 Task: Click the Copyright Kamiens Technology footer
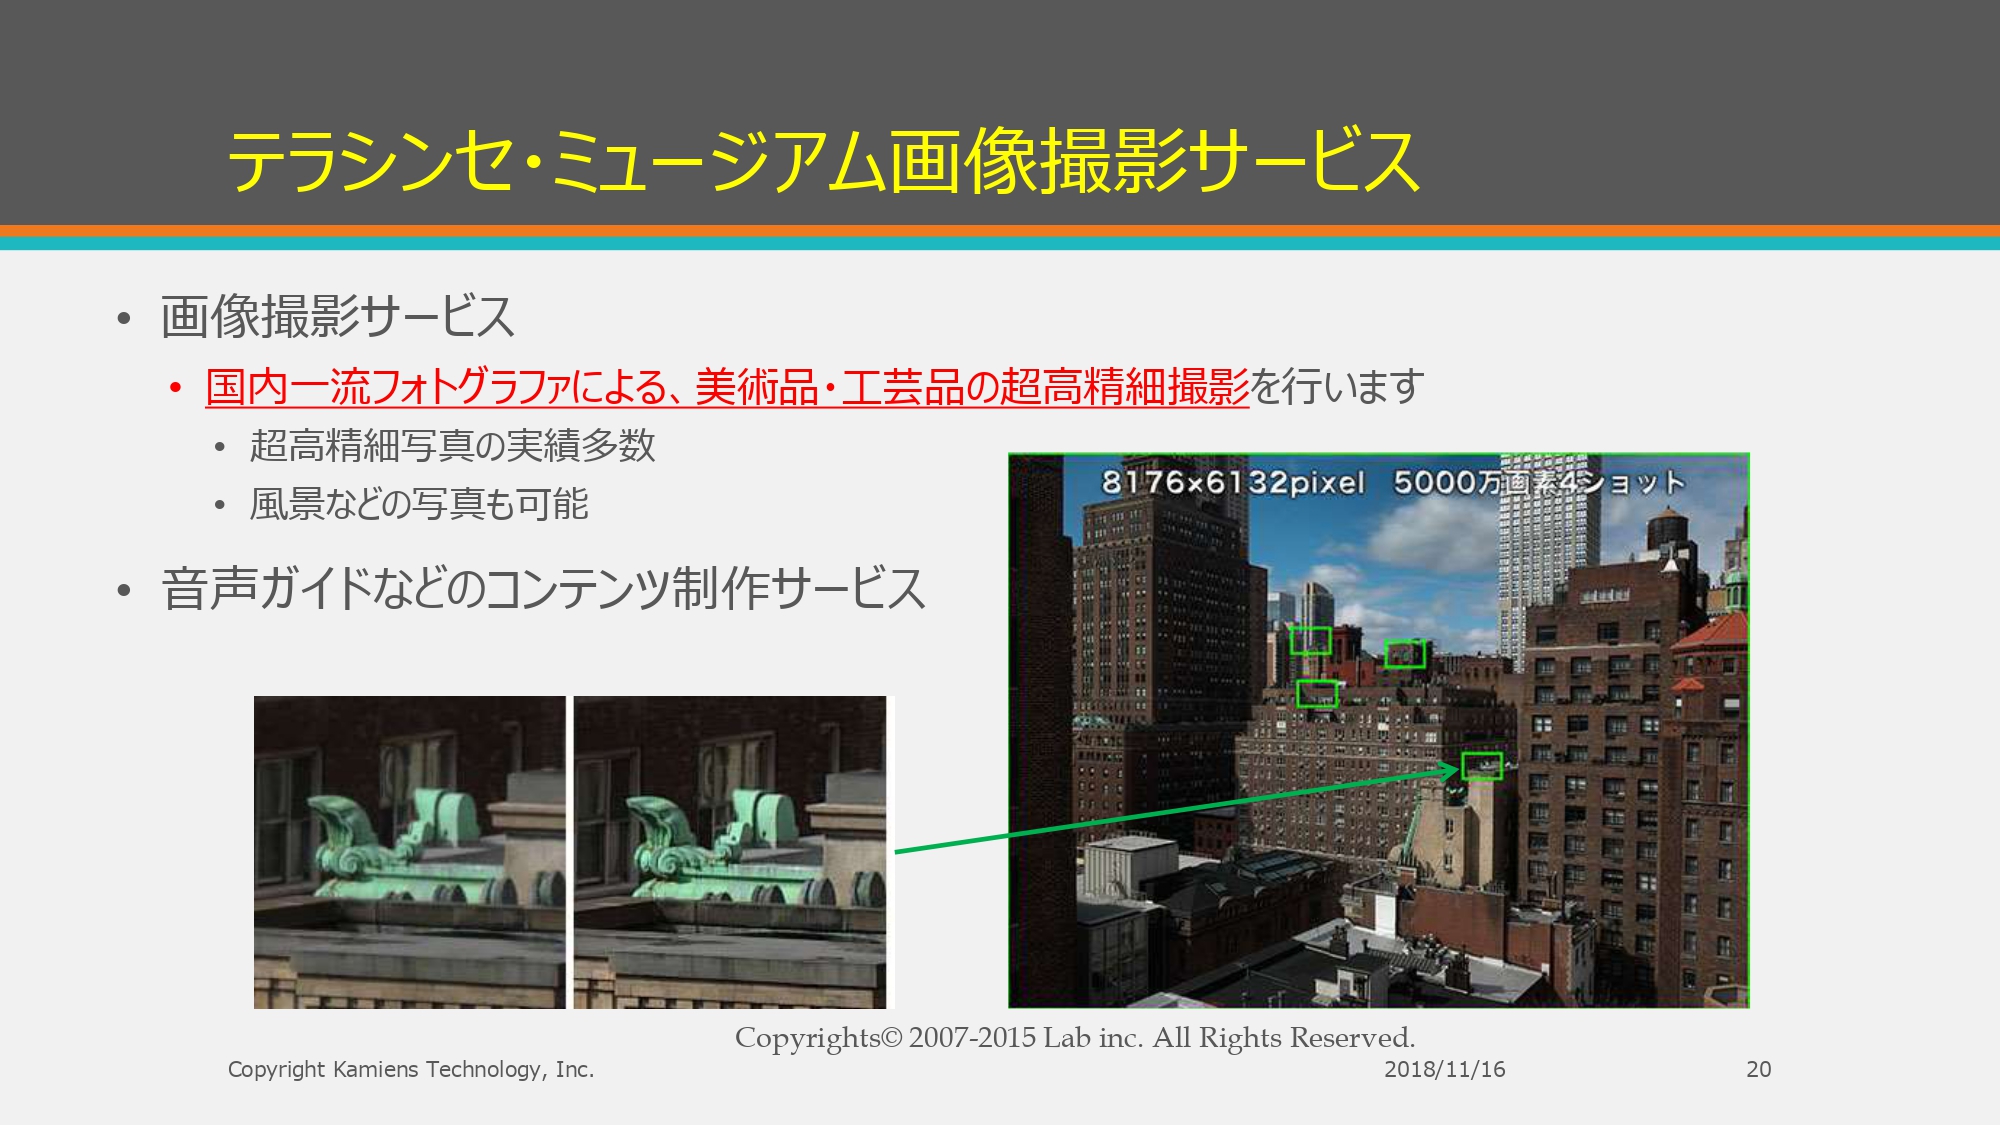411,1069
